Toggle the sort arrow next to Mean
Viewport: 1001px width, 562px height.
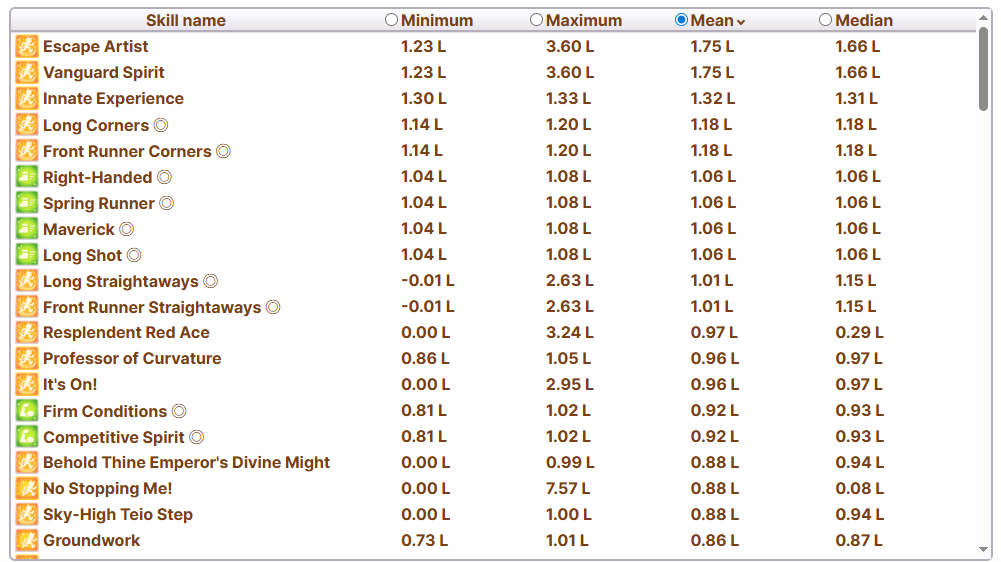point(741,22)
